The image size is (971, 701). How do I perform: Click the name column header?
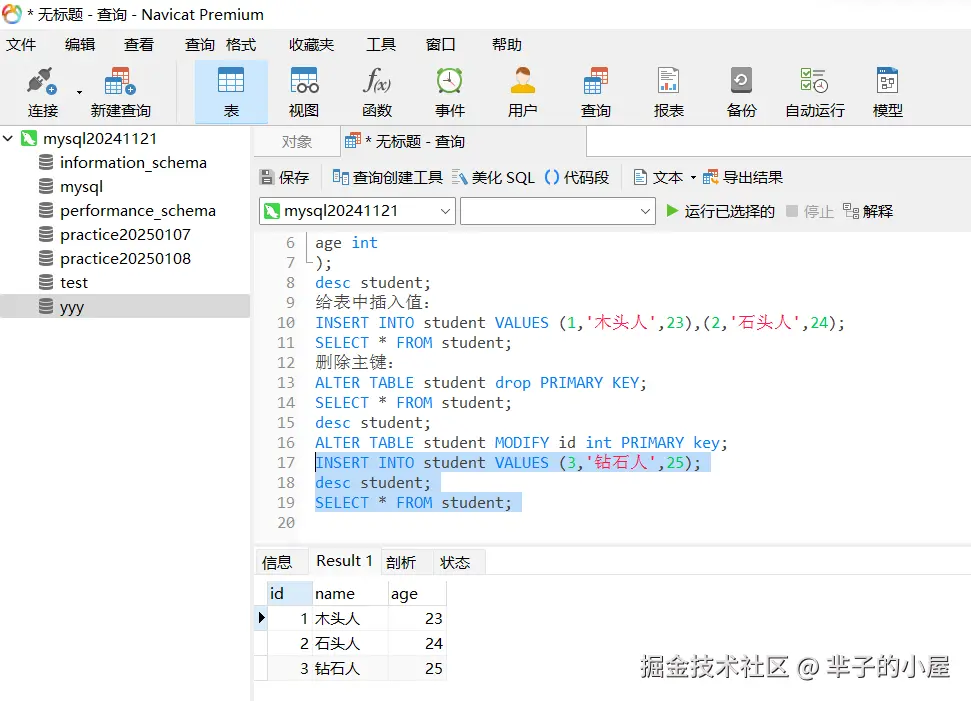[350, 594]
